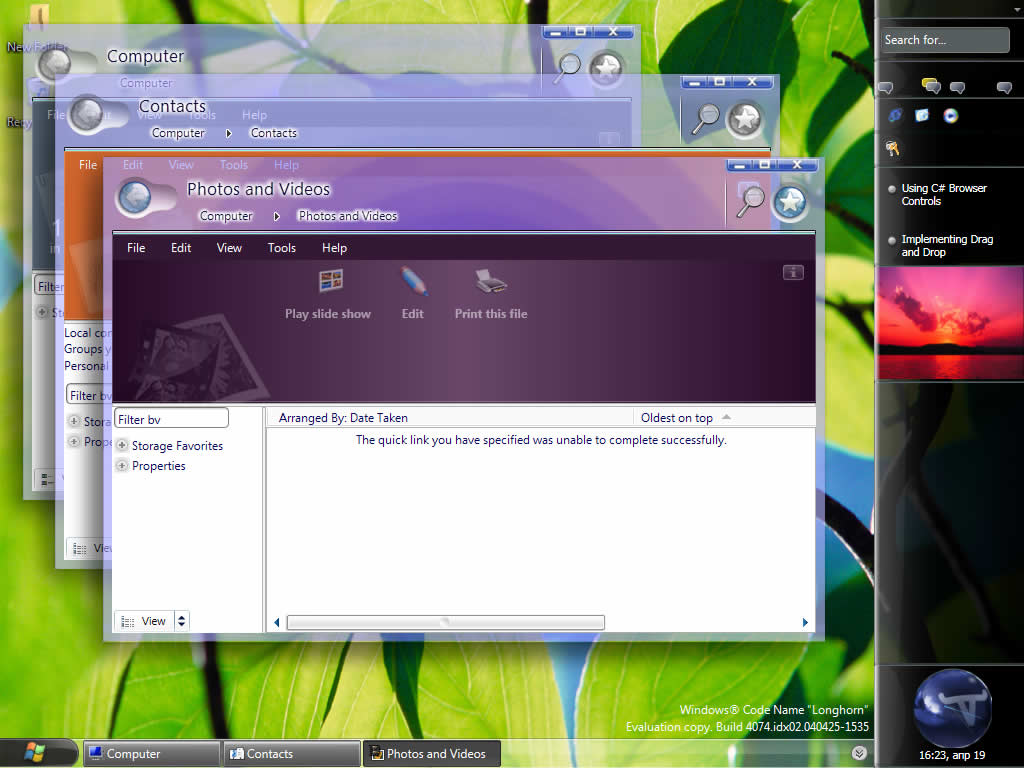Click the globe back orb in Photos and Videos
Screen dimensions: 1024x768
[x=135, y=197]
